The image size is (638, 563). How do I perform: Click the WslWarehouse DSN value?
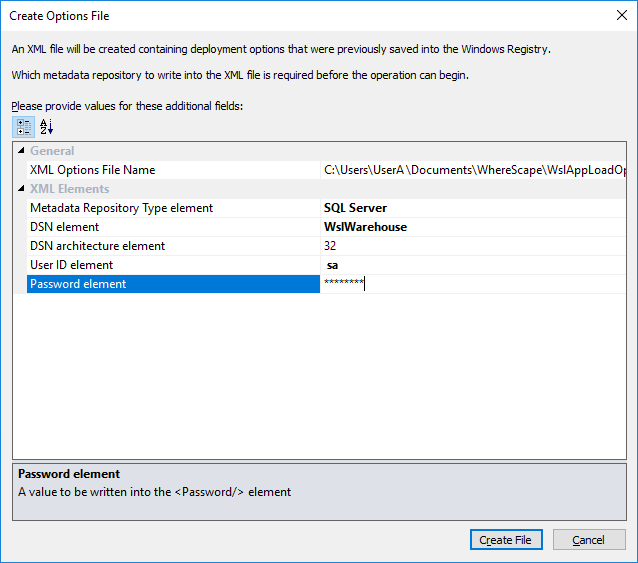tap(365, 227)
